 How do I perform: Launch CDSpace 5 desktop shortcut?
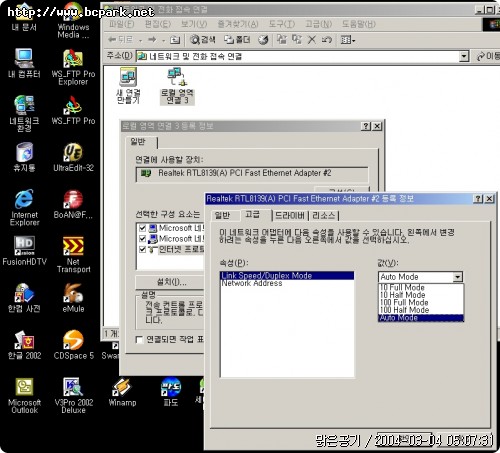73,345
